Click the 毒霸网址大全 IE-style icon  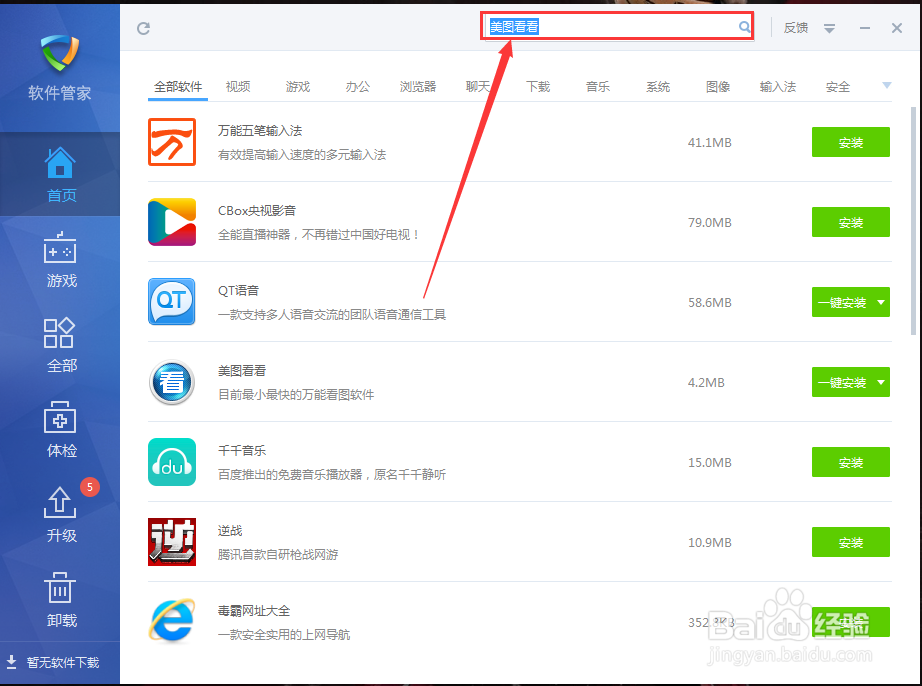(x=172, y=621)
